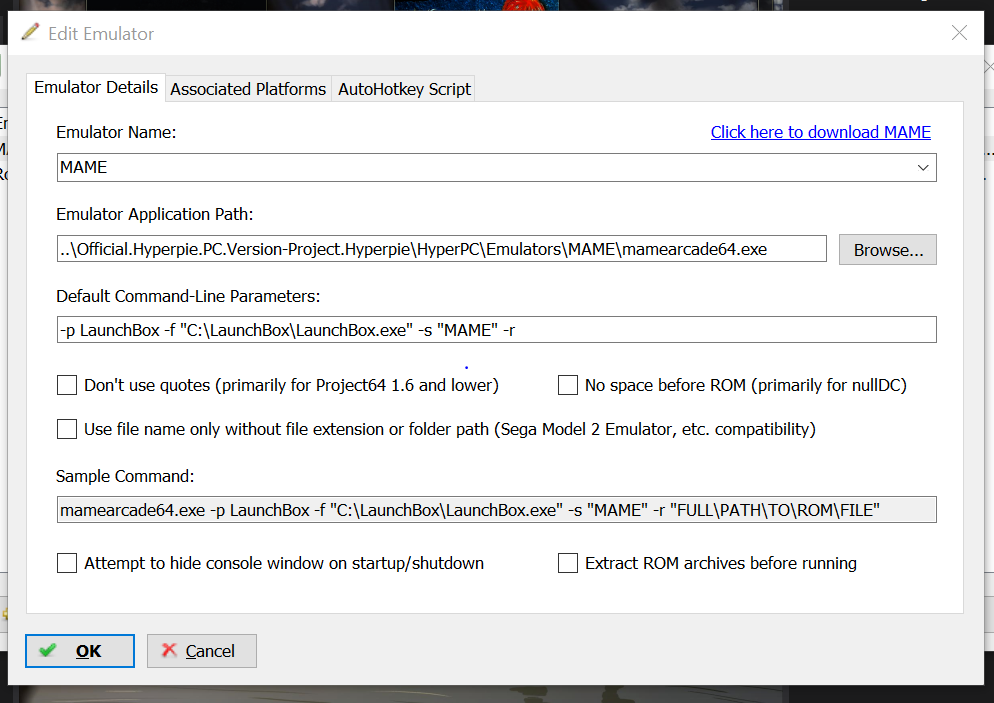The image size is (994, 703).
Task: Toggle Attempt to hide console window
Action: point(67,563)
